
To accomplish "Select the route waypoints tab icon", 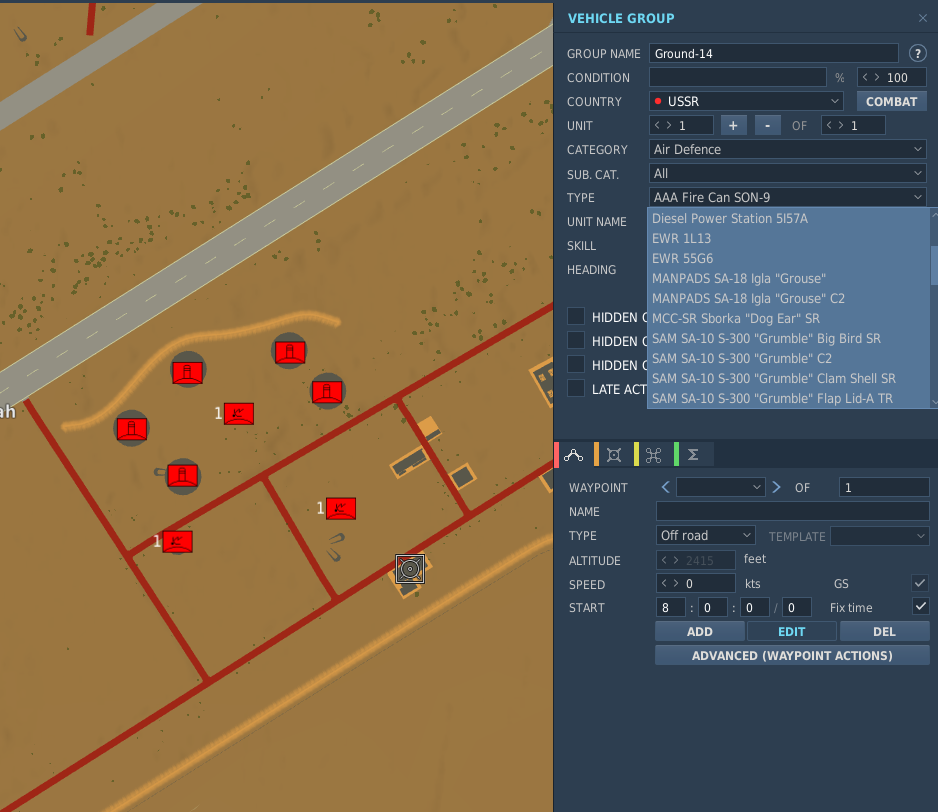I will (x=573, y=455).
